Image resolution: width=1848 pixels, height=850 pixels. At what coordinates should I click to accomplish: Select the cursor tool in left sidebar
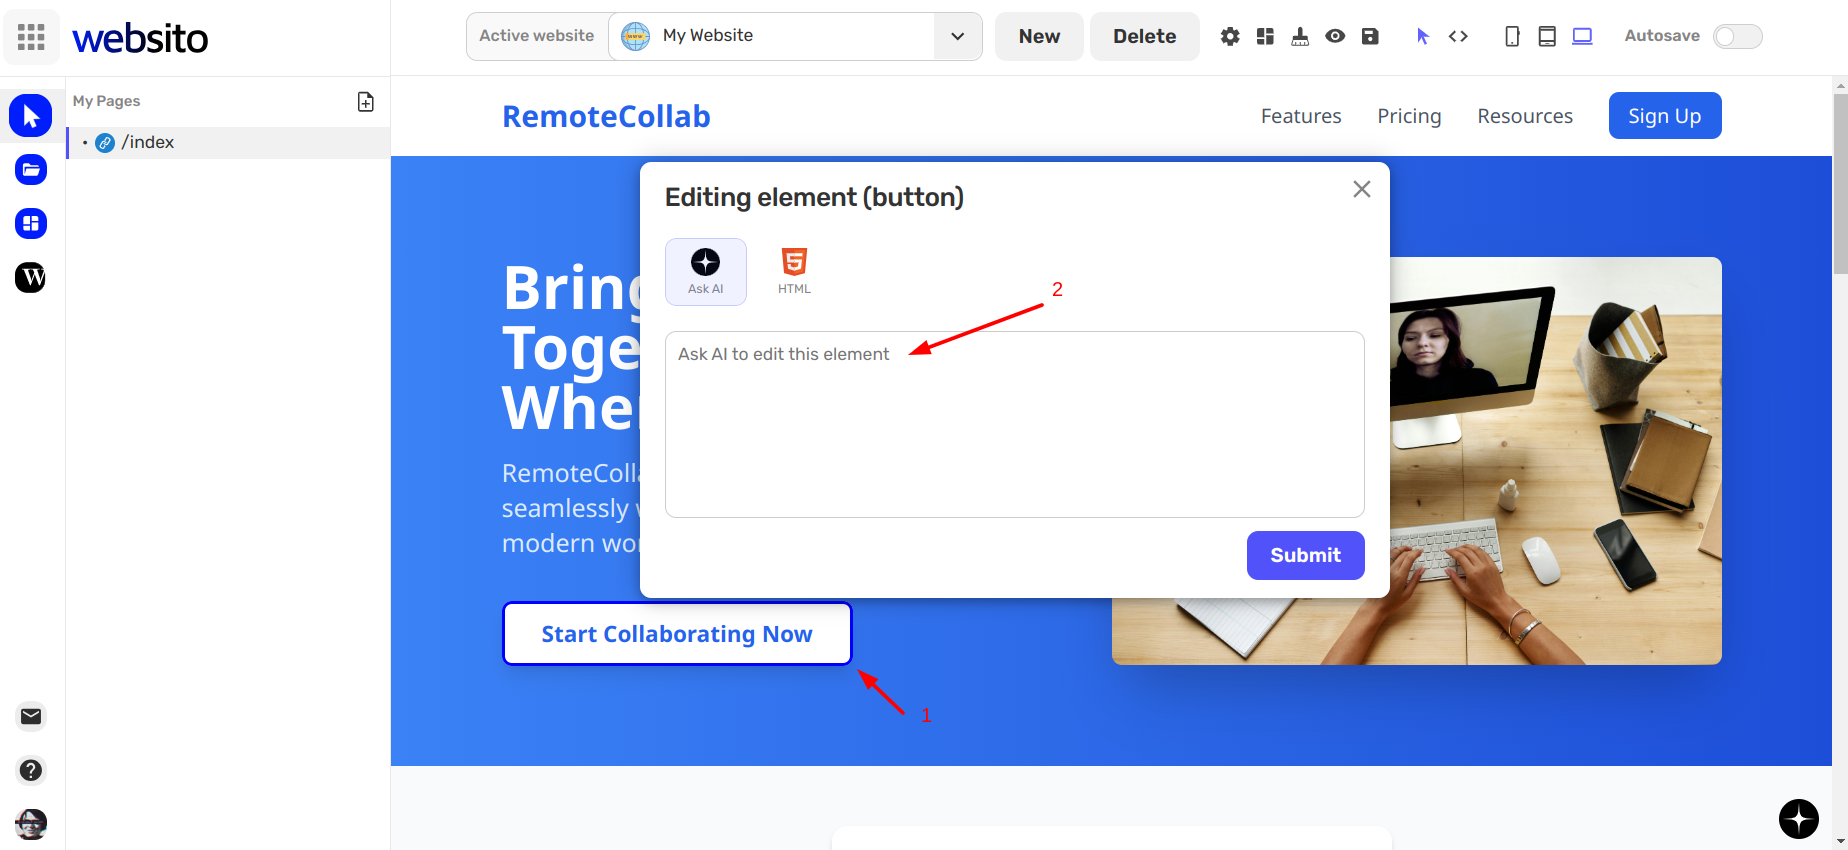pyautogui.click(x=31, y=116)
